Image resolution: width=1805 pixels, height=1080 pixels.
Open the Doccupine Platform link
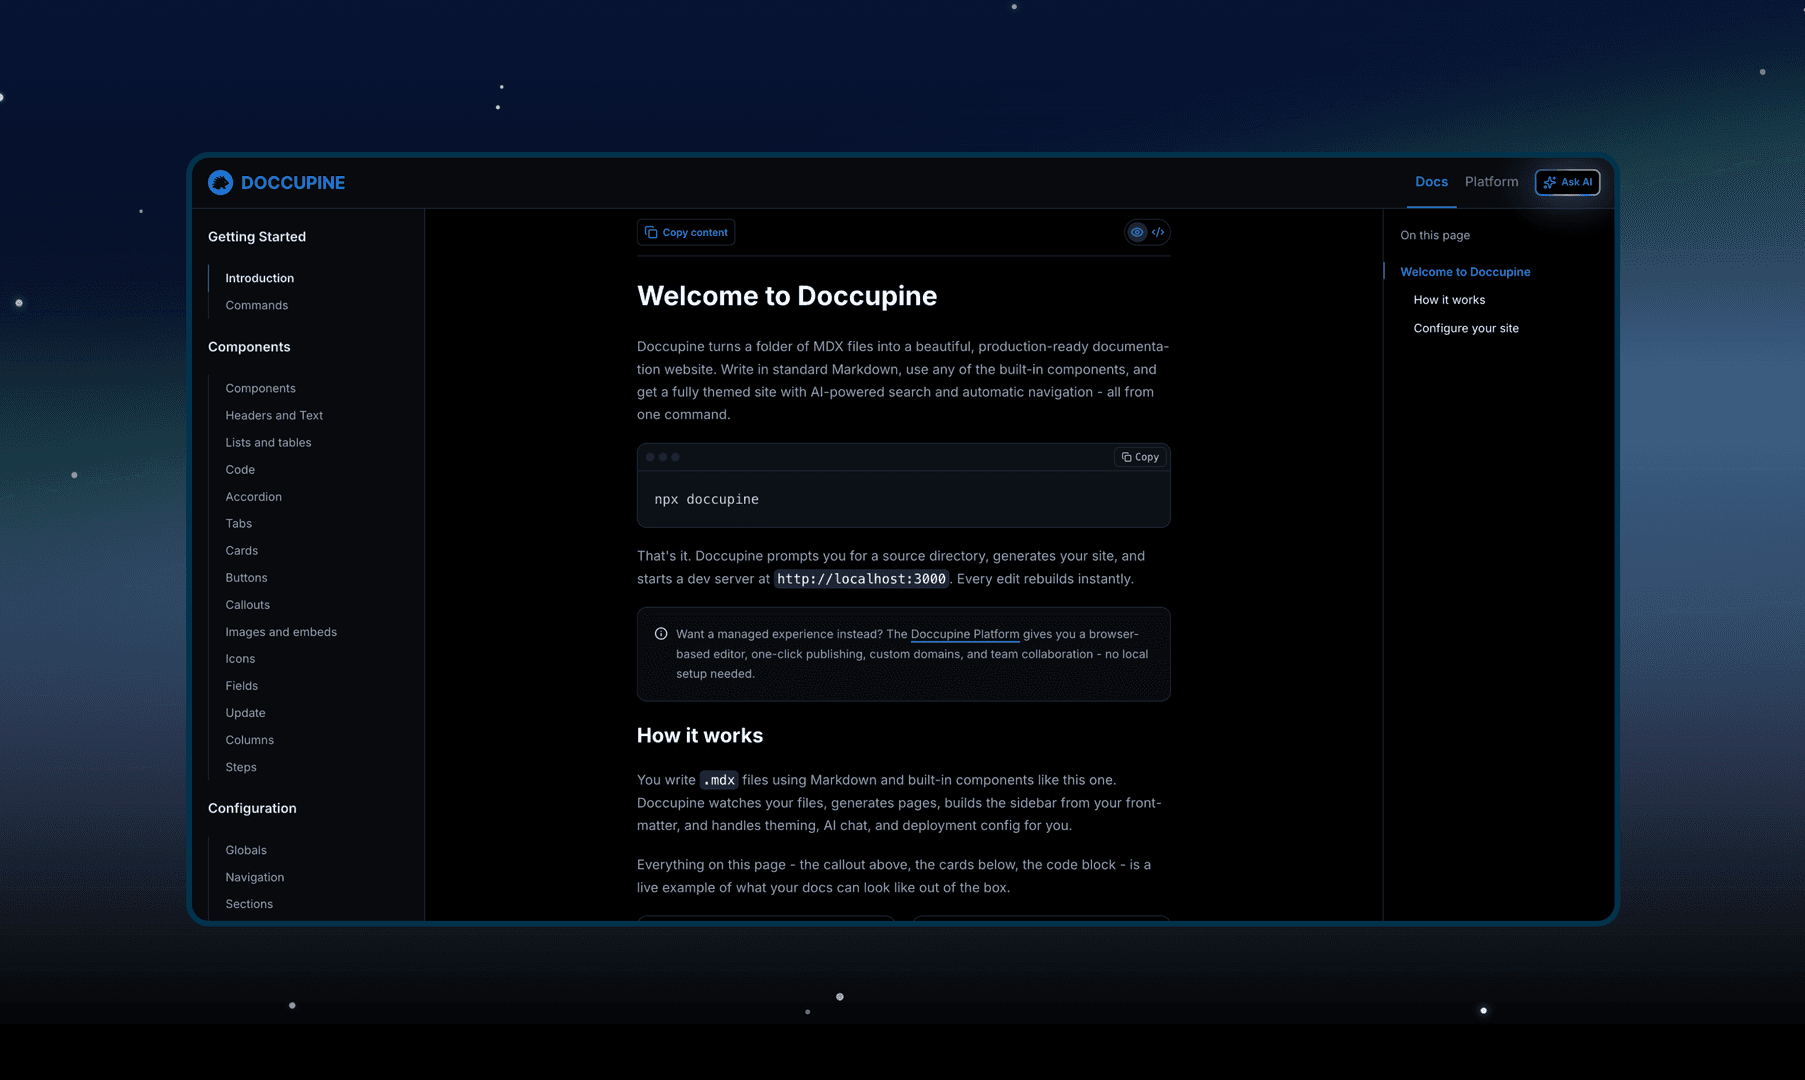(964, 634)
